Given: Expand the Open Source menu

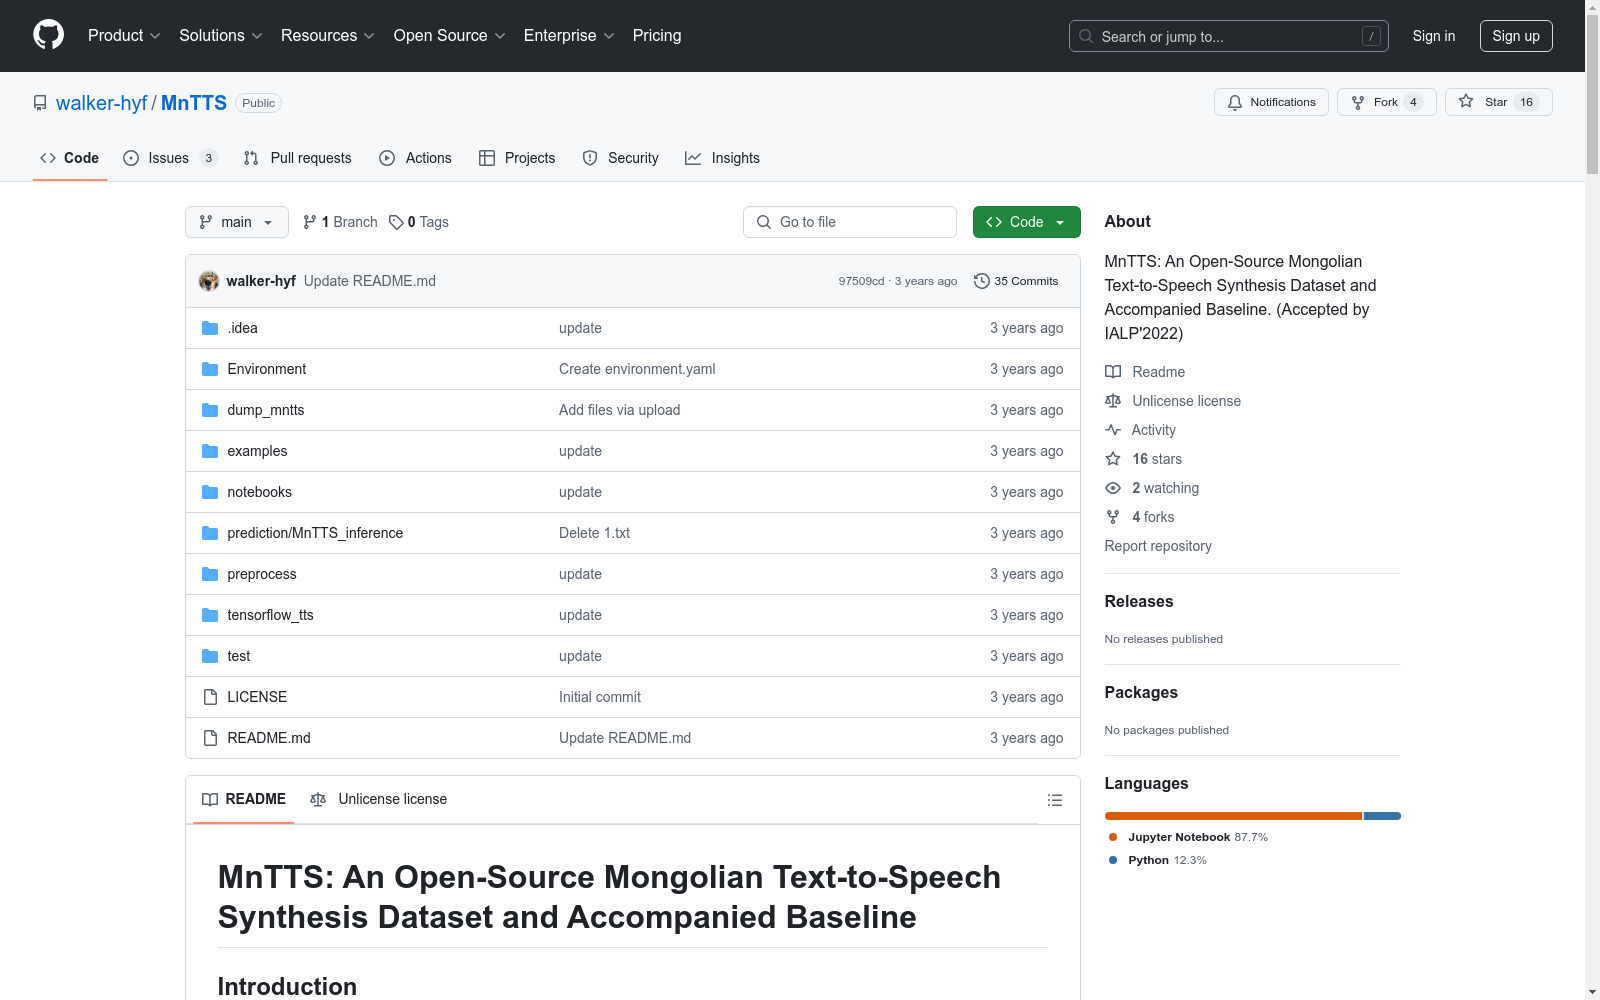Looking at the screenshot, I should [x=449, y=35].
